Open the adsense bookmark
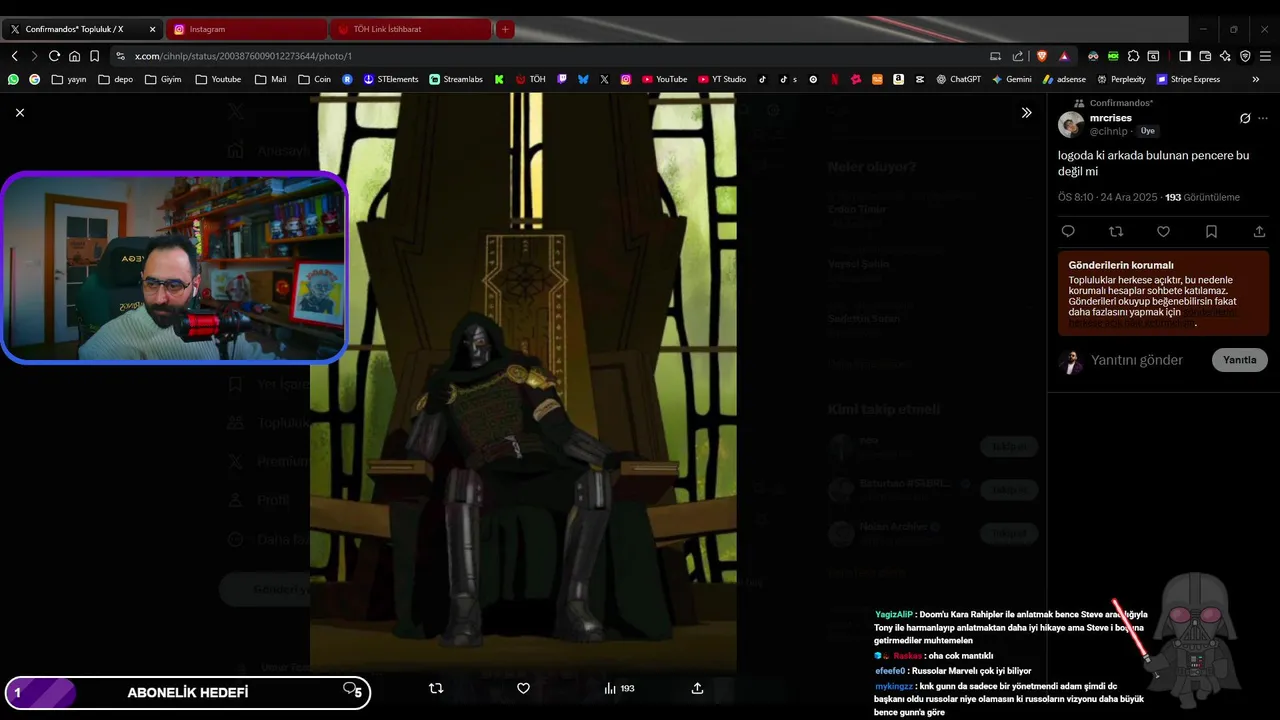 [1064, 79]
